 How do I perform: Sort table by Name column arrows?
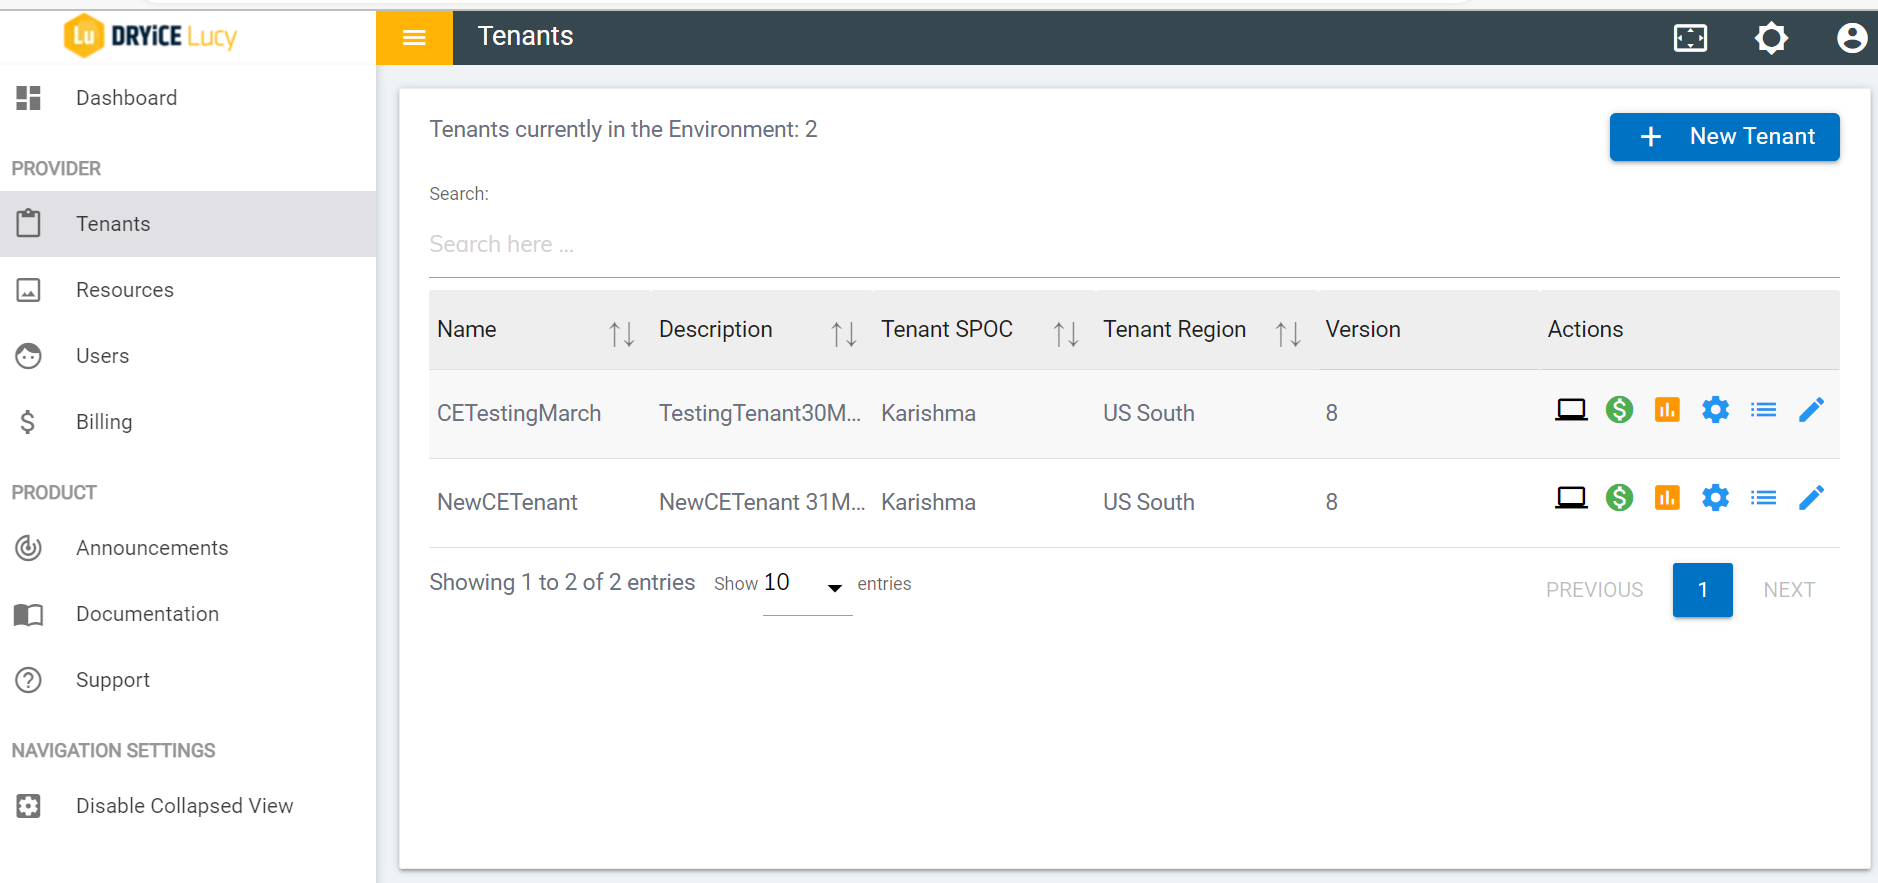coord(621,333)
